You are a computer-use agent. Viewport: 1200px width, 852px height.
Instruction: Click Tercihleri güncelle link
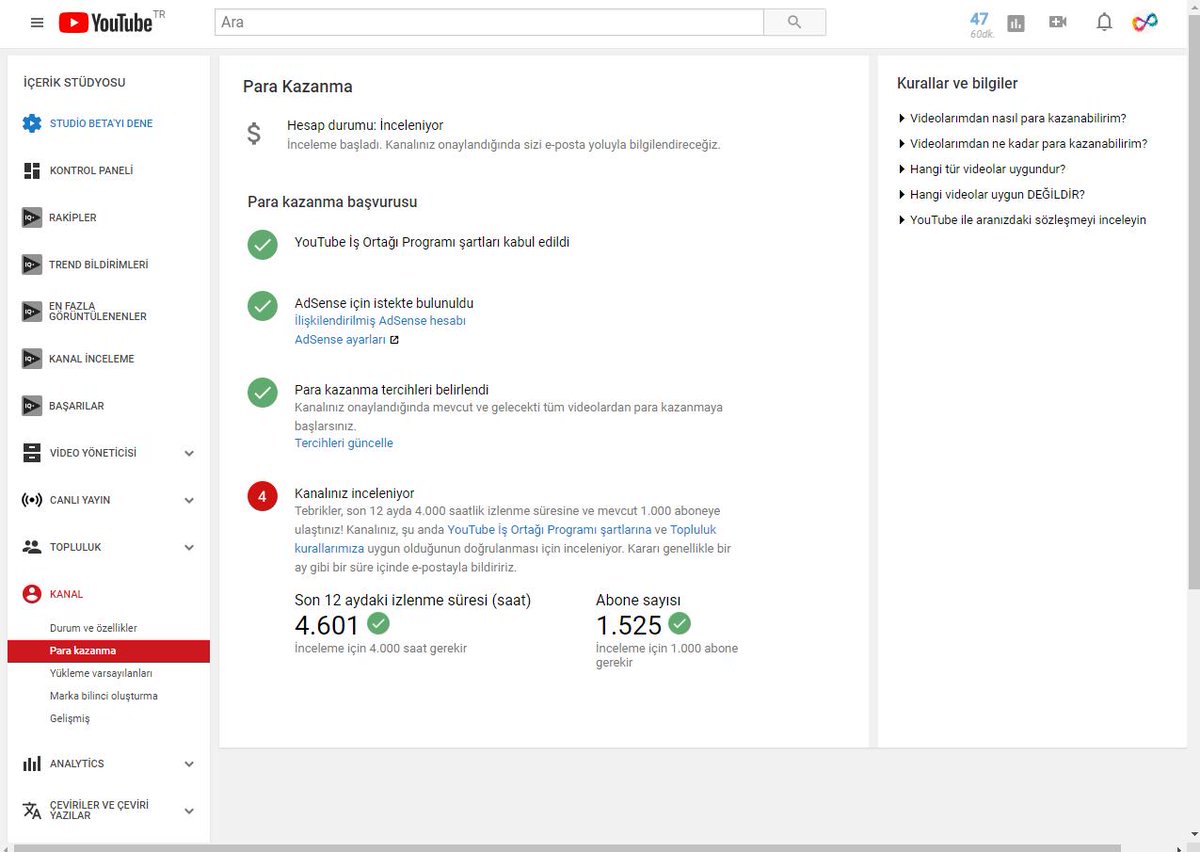[344, 443]
